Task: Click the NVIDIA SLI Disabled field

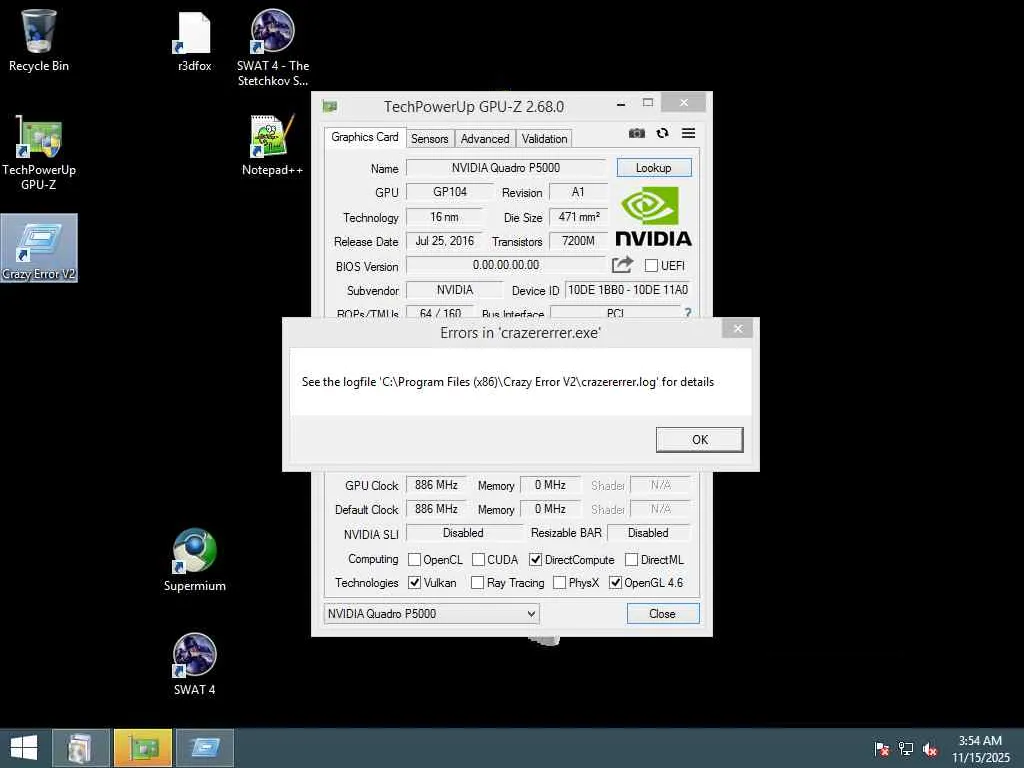Action: click(464, 533)
